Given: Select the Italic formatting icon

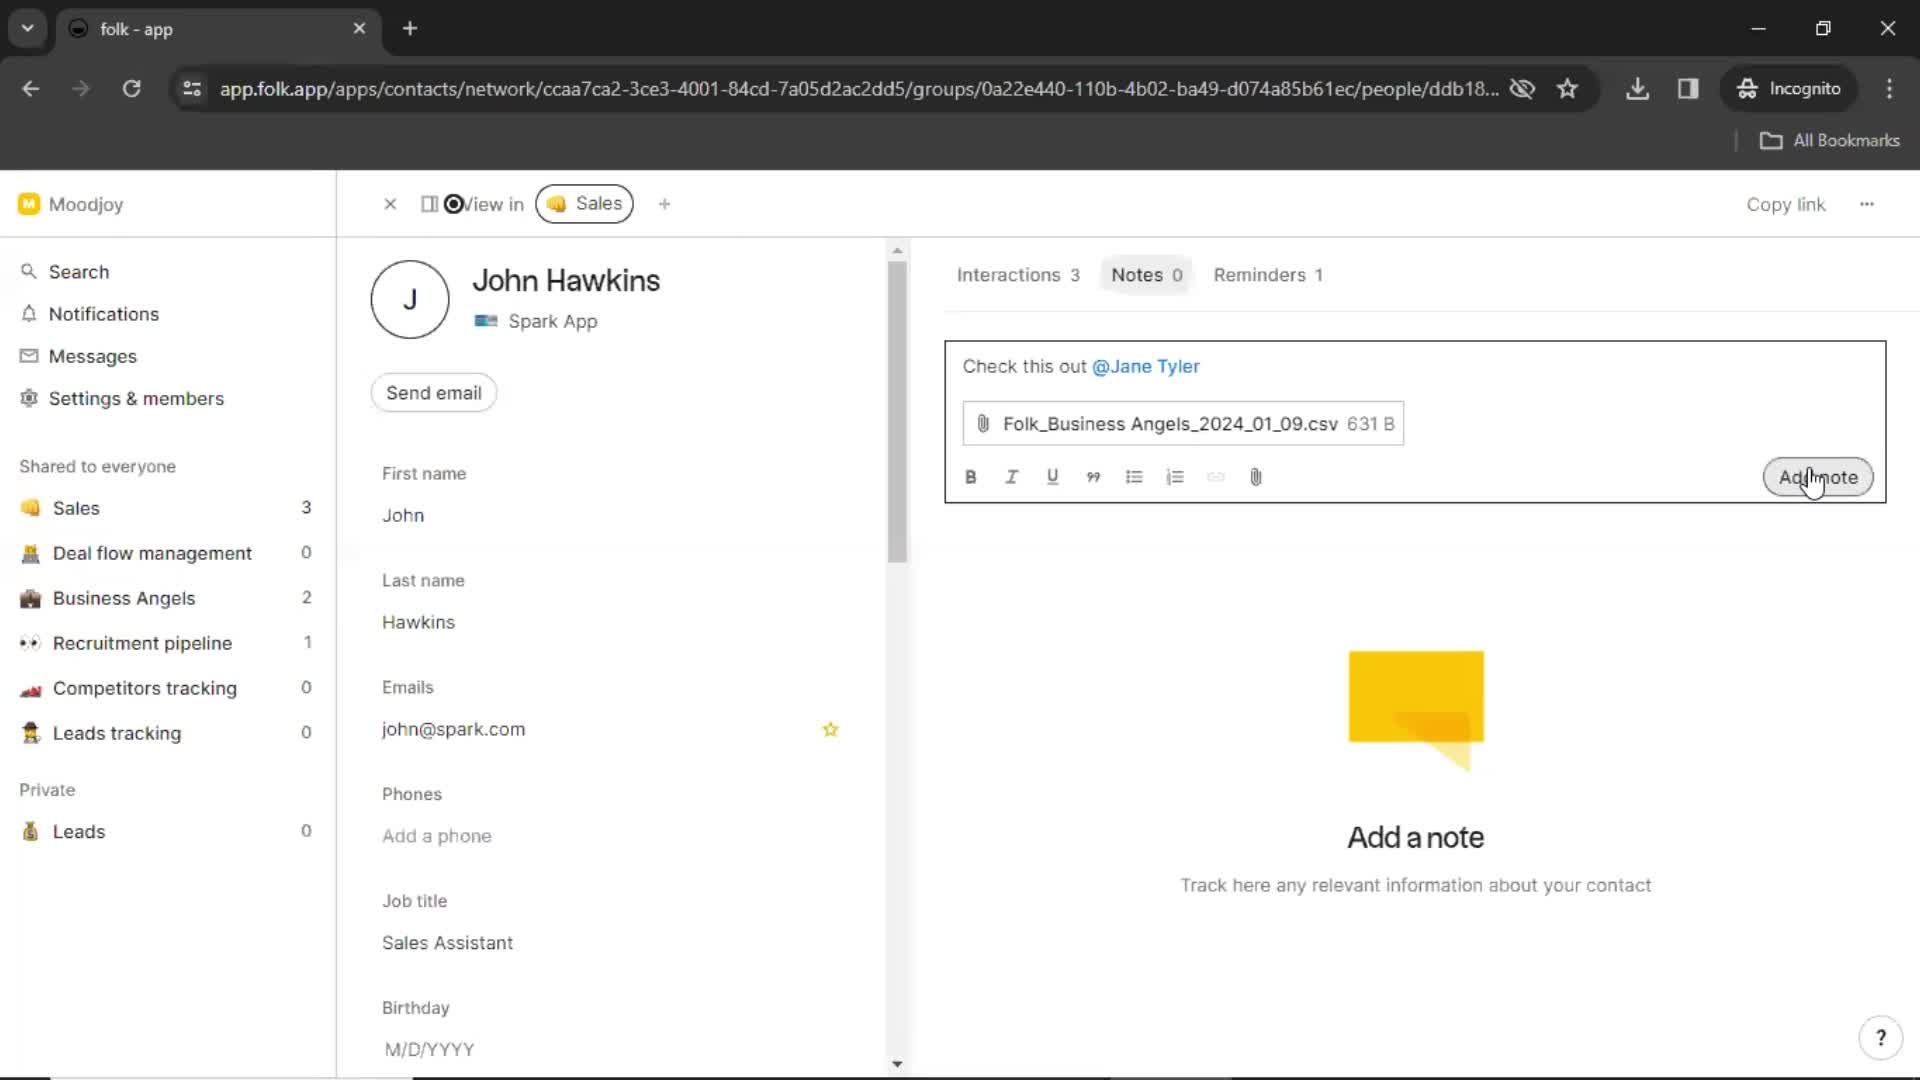Looking at the screenshot, I should point(1011,476).
